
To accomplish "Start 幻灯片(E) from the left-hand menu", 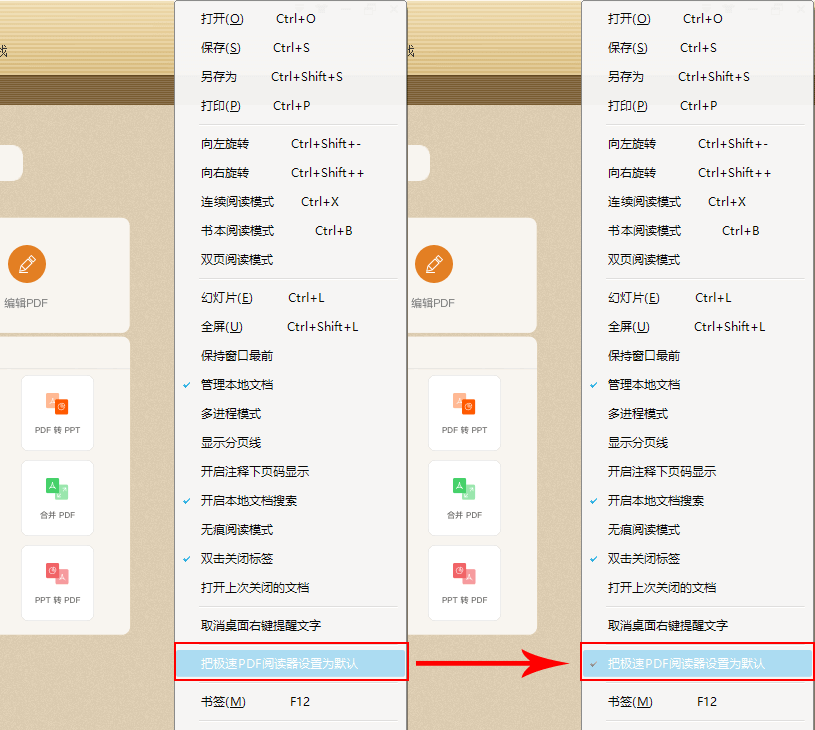I will 291,298.
